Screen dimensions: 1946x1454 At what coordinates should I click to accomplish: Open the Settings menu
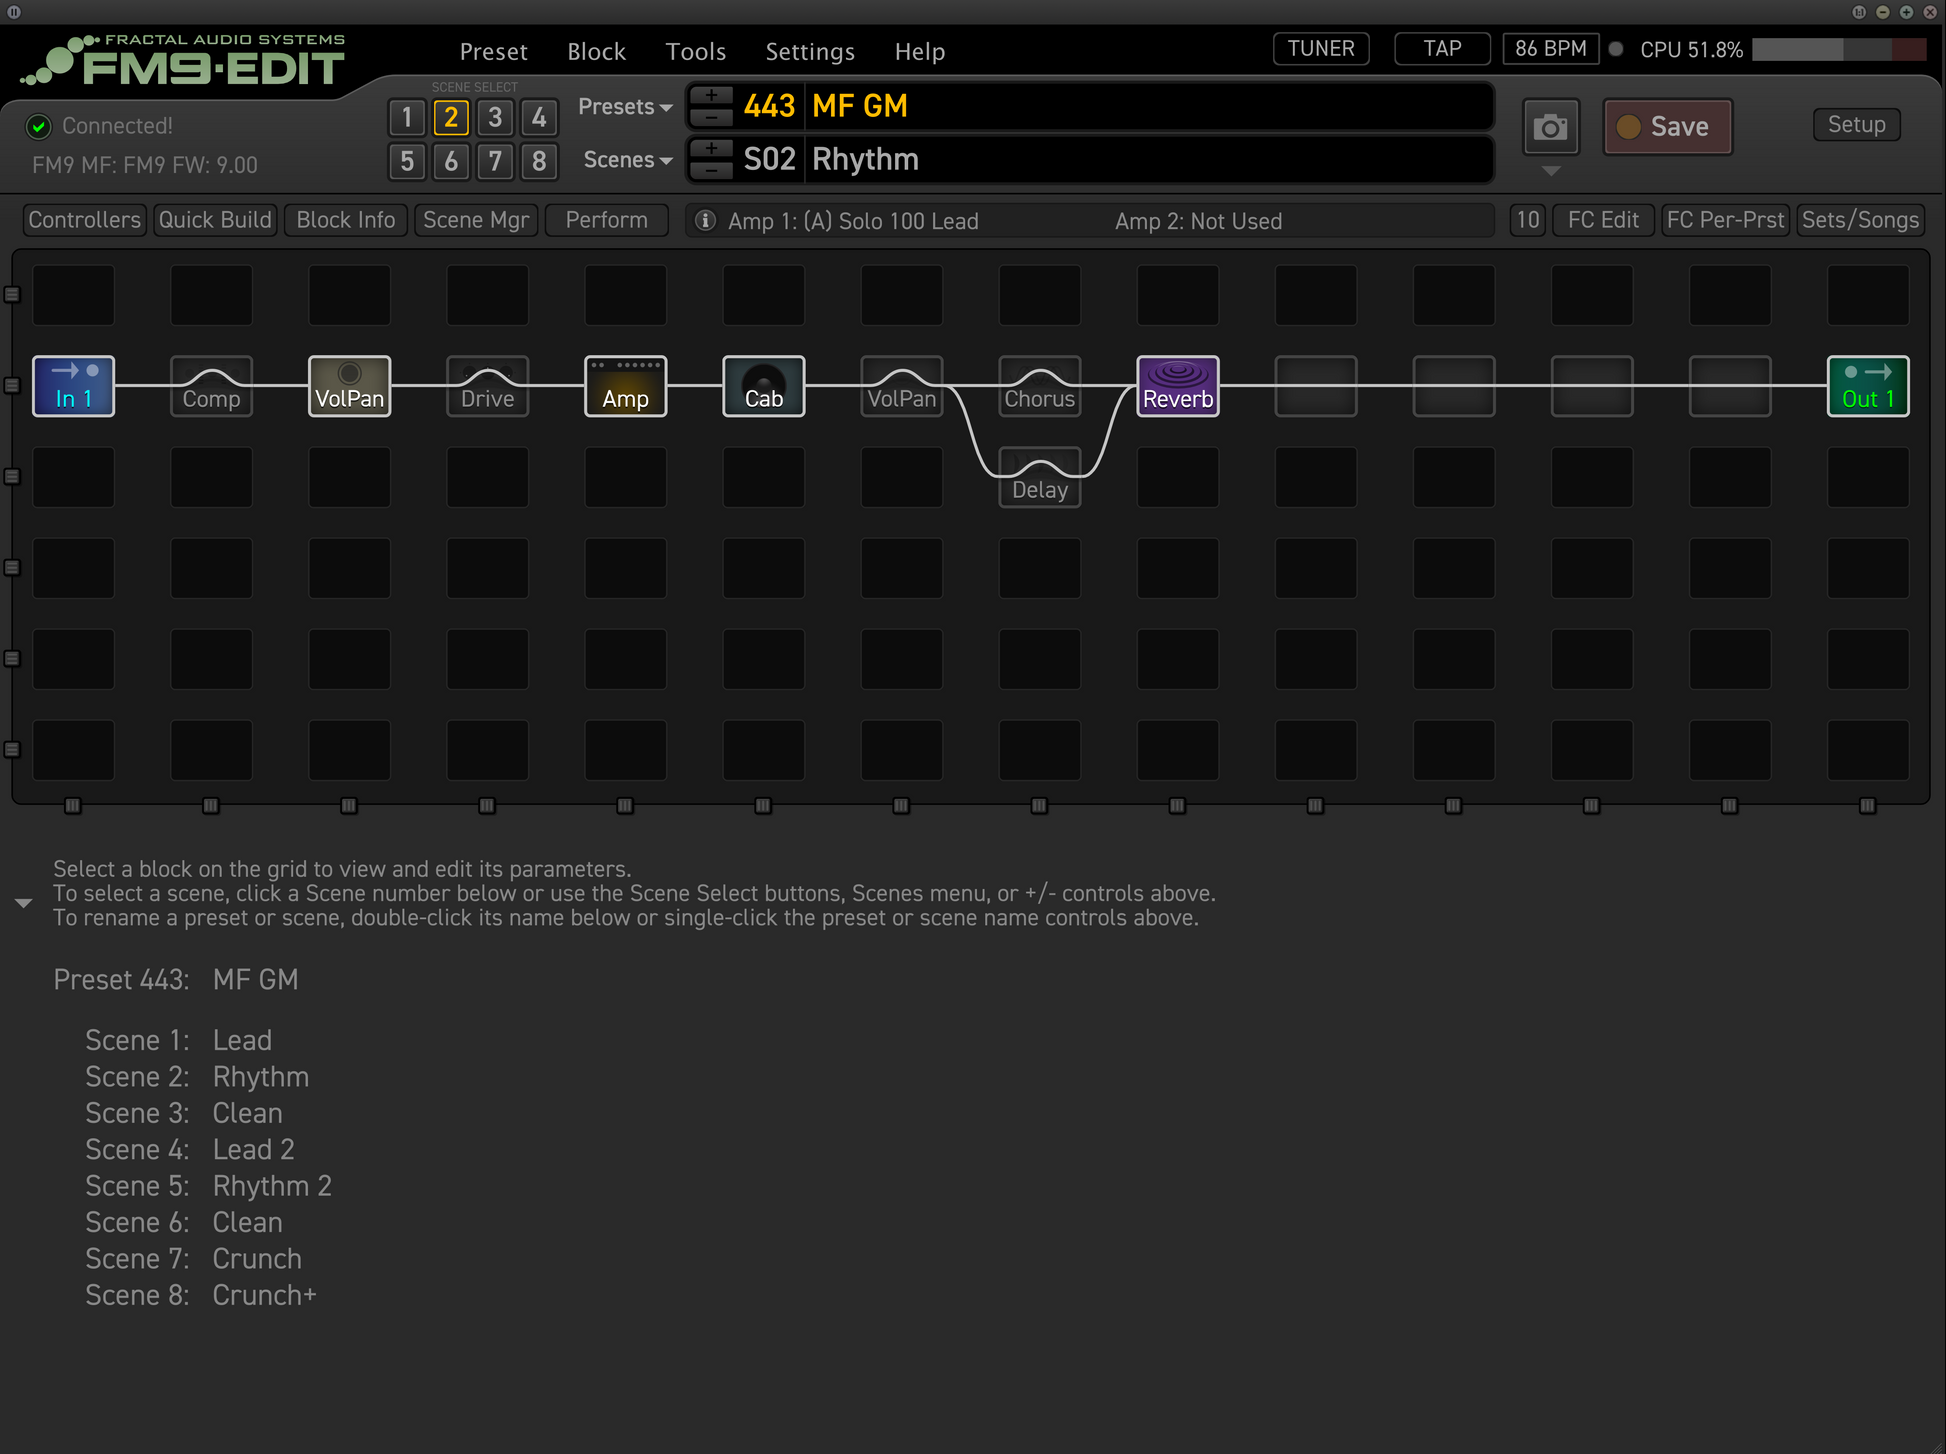pos(810,51)
